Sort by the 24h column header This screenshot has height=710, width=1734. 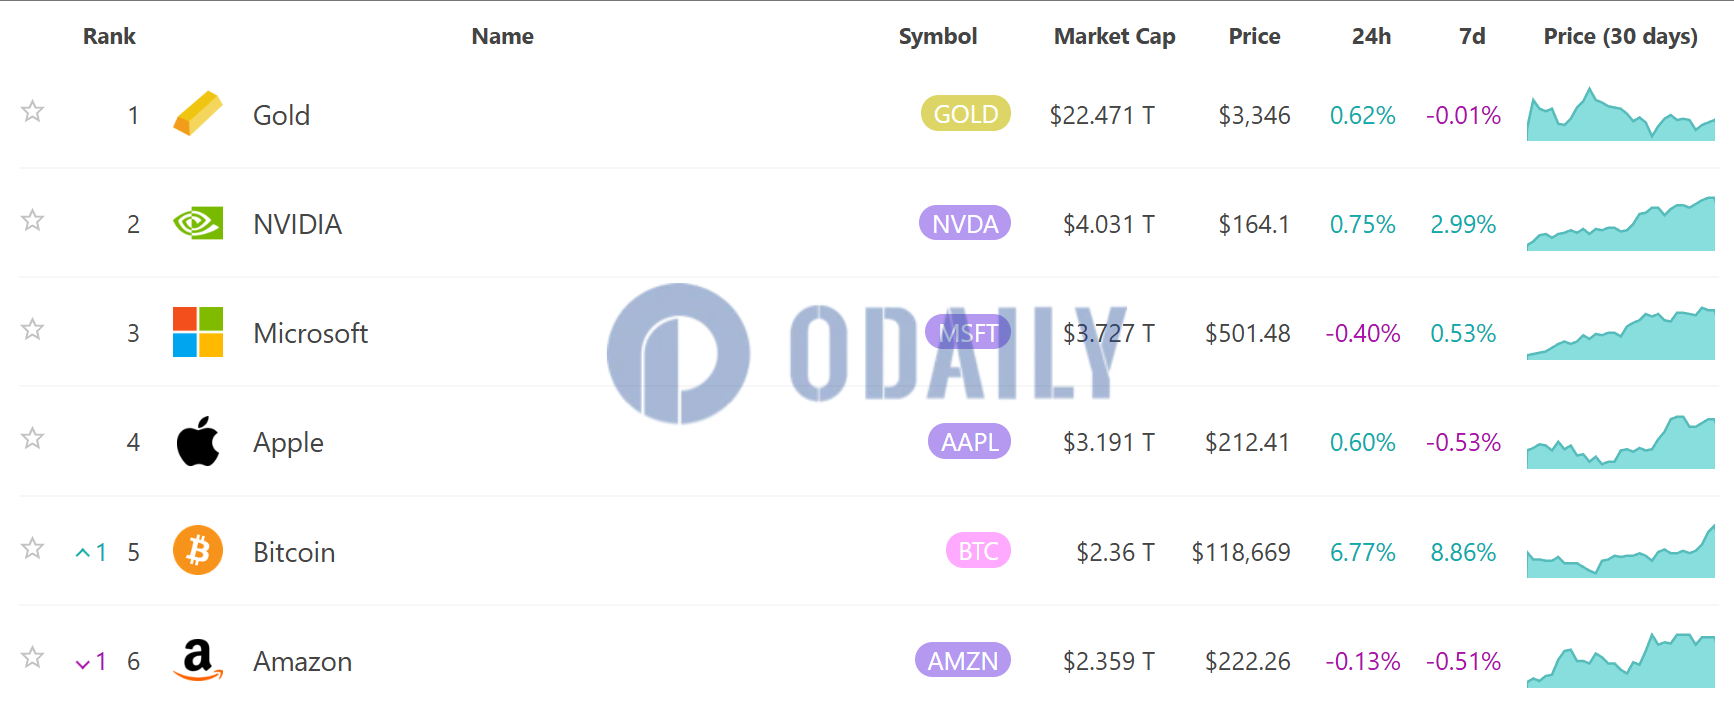click(1371, 36)
